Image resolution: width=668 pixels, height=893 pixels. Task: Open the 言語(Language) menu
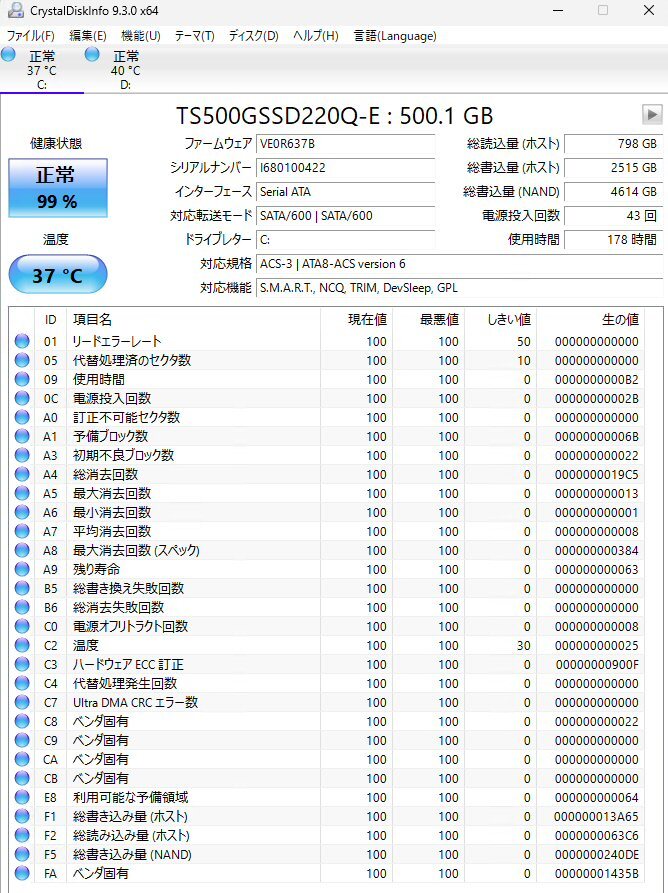395,36
